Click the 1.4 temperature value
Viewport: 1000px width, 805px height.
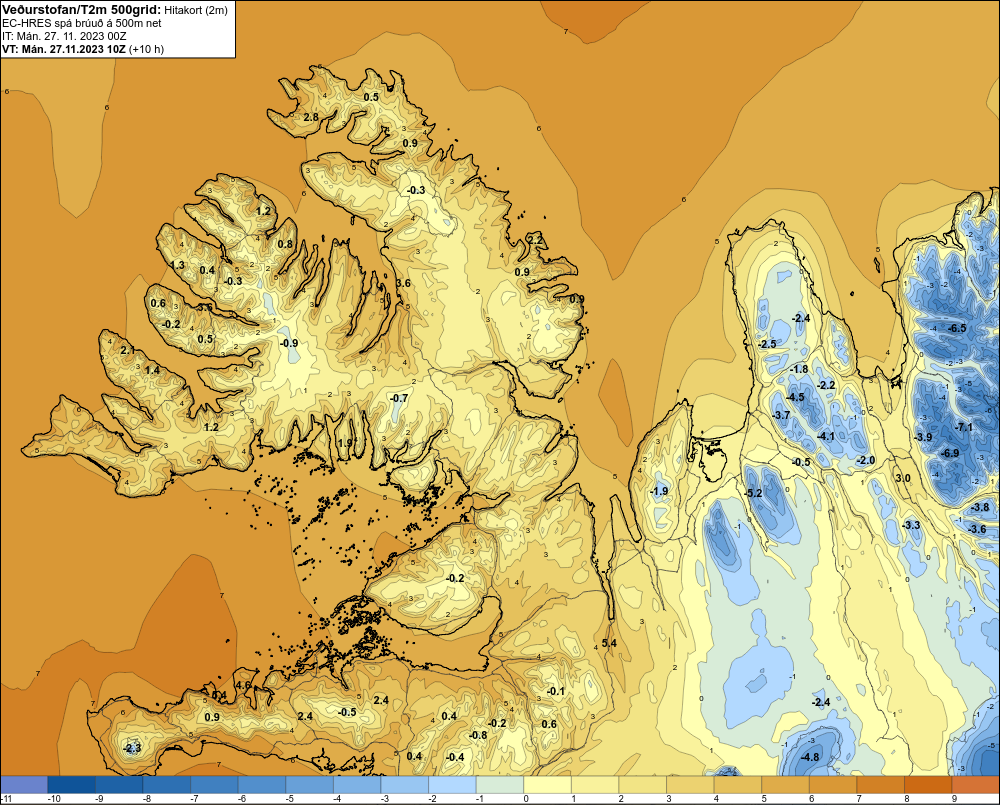152,371
